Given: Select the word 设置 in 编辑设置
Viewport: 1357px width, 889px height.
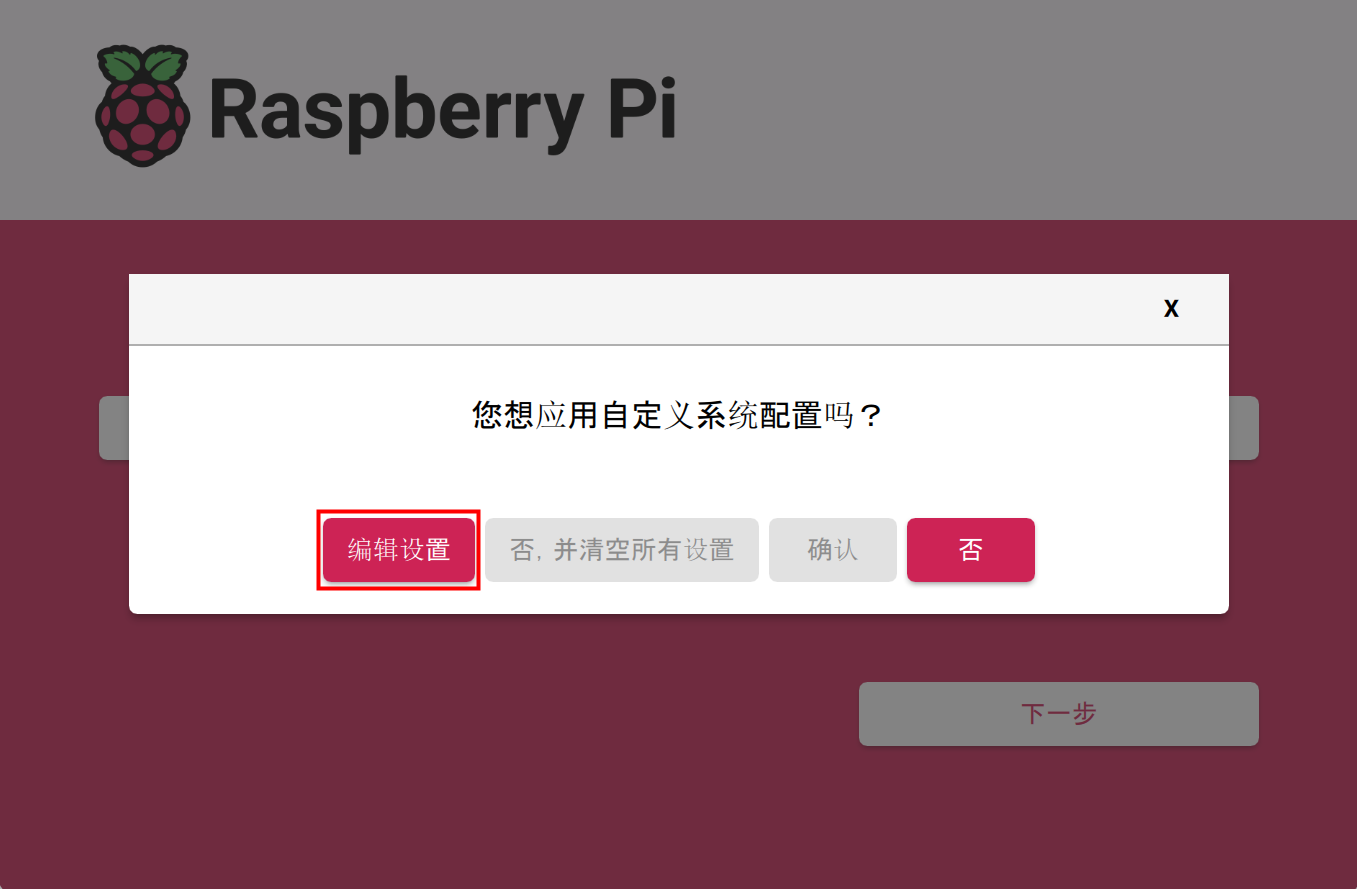Looking at the screenshot, I should click(425, 550).
